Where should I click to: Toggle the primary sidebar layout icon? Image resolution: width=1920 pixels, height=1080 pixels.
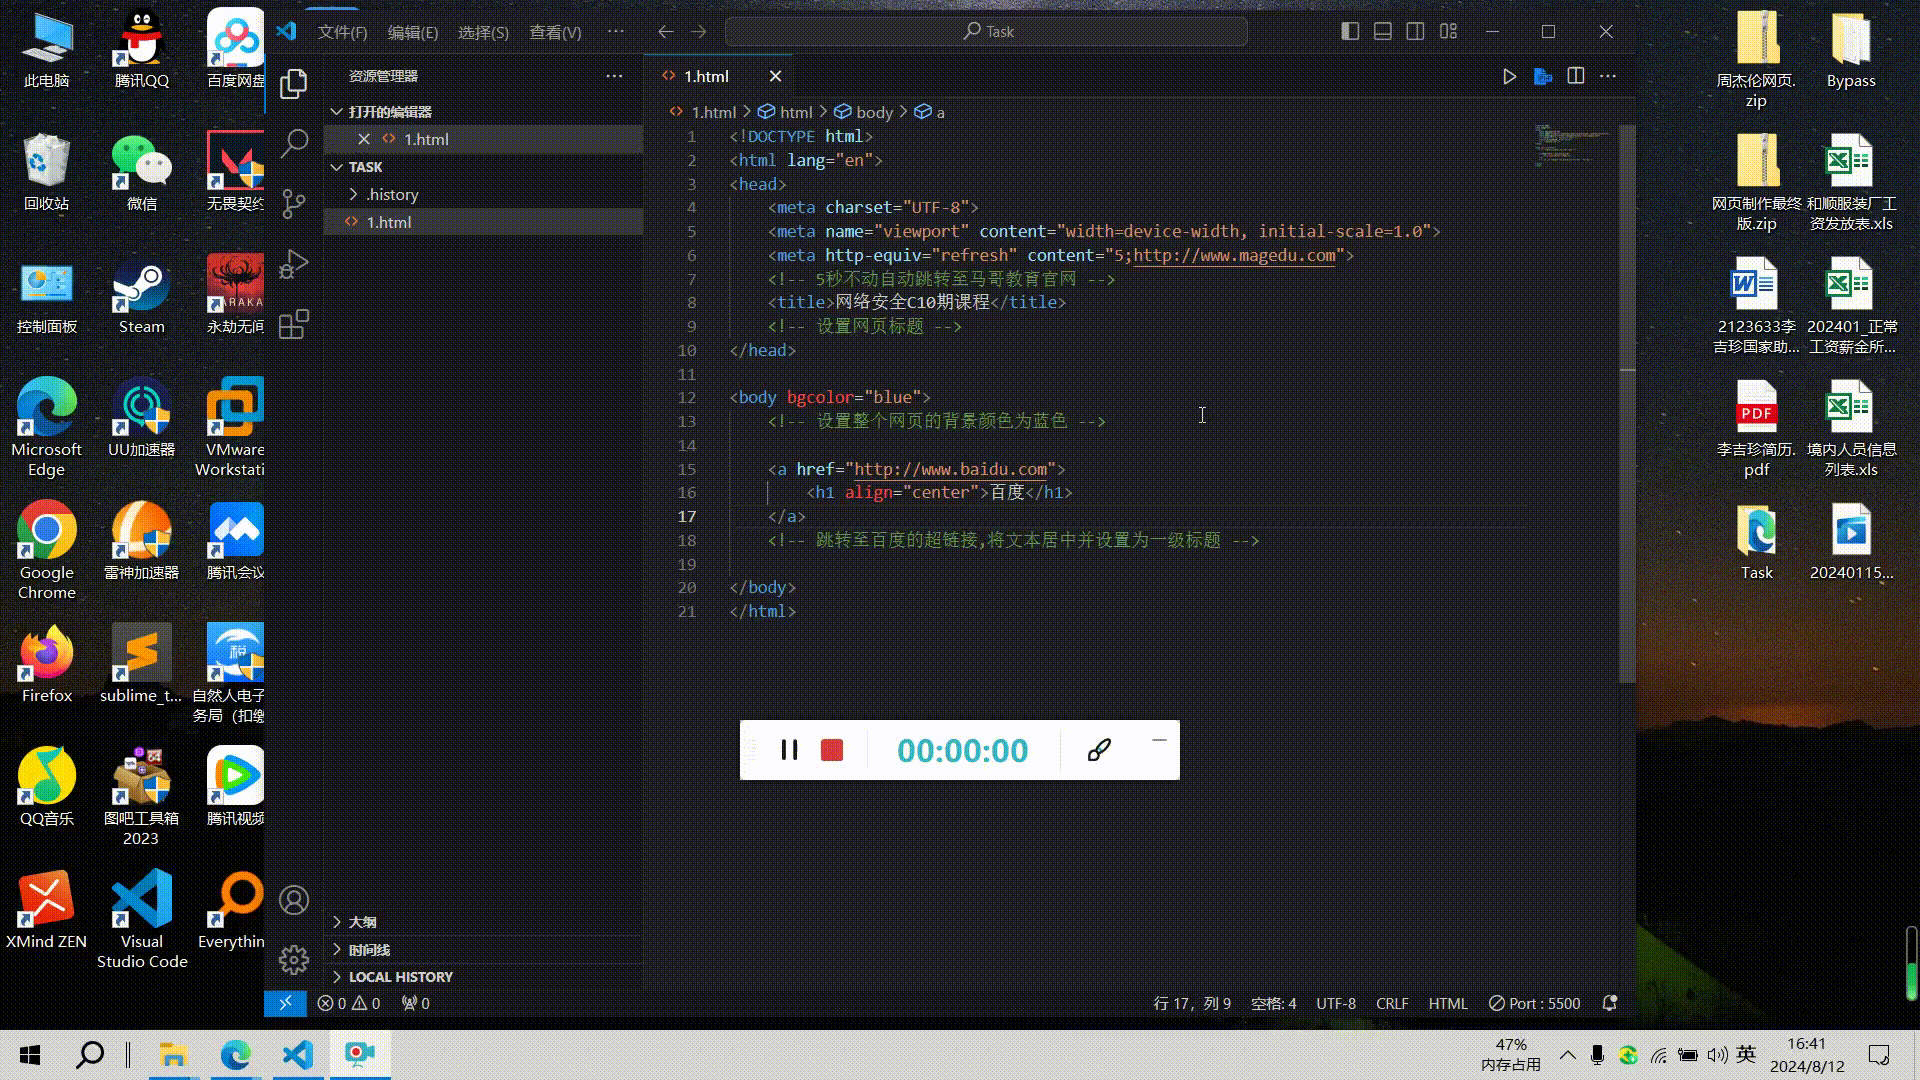point(1350,32)
